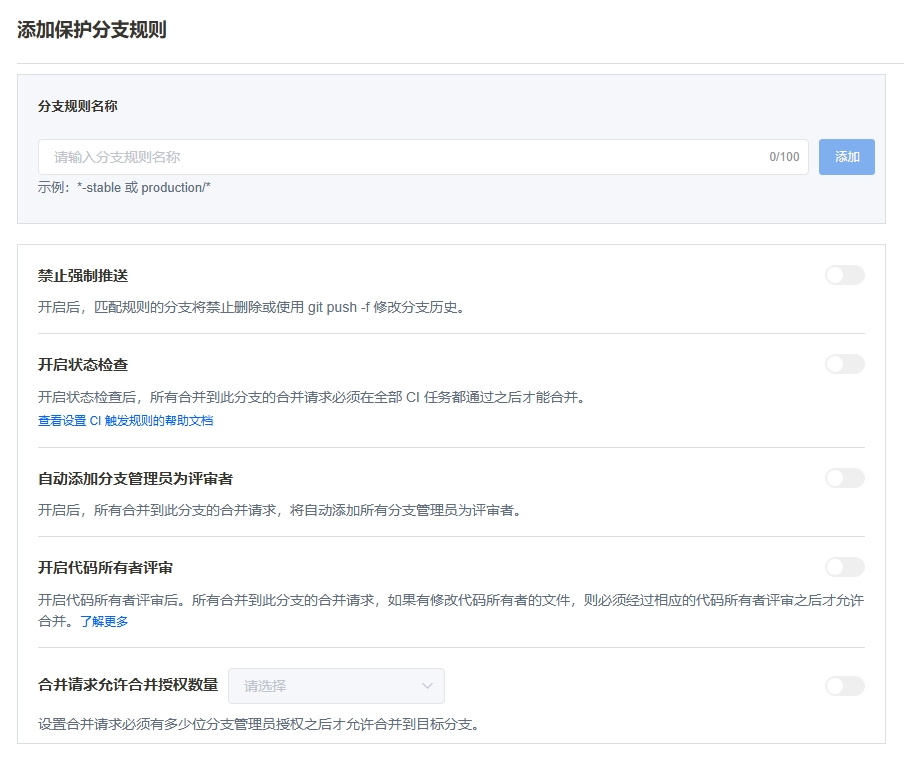This screenshot has width=904, height=758.
Task: Toggle 自动添加分支管理员为评审者 switch
Action: 845,478
